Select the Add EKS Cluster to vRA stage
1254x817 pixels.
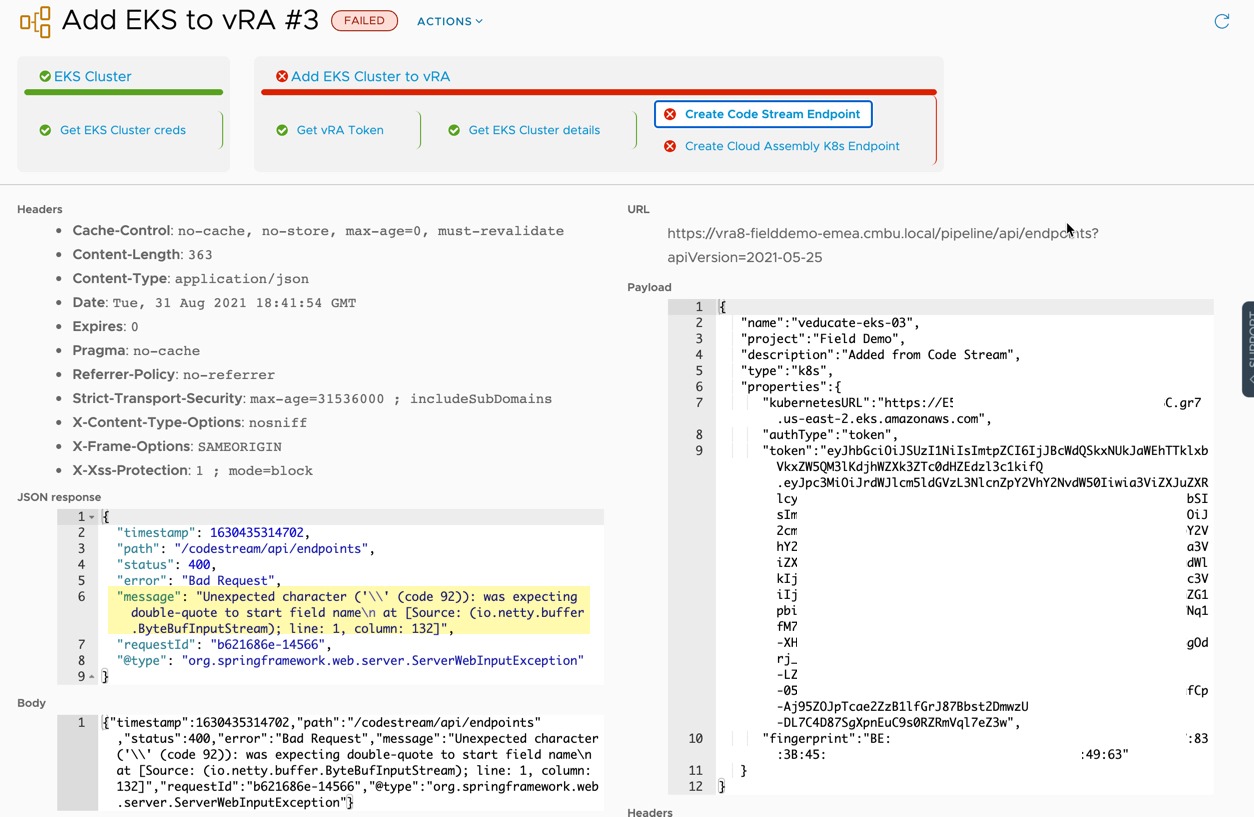(370, 76)
